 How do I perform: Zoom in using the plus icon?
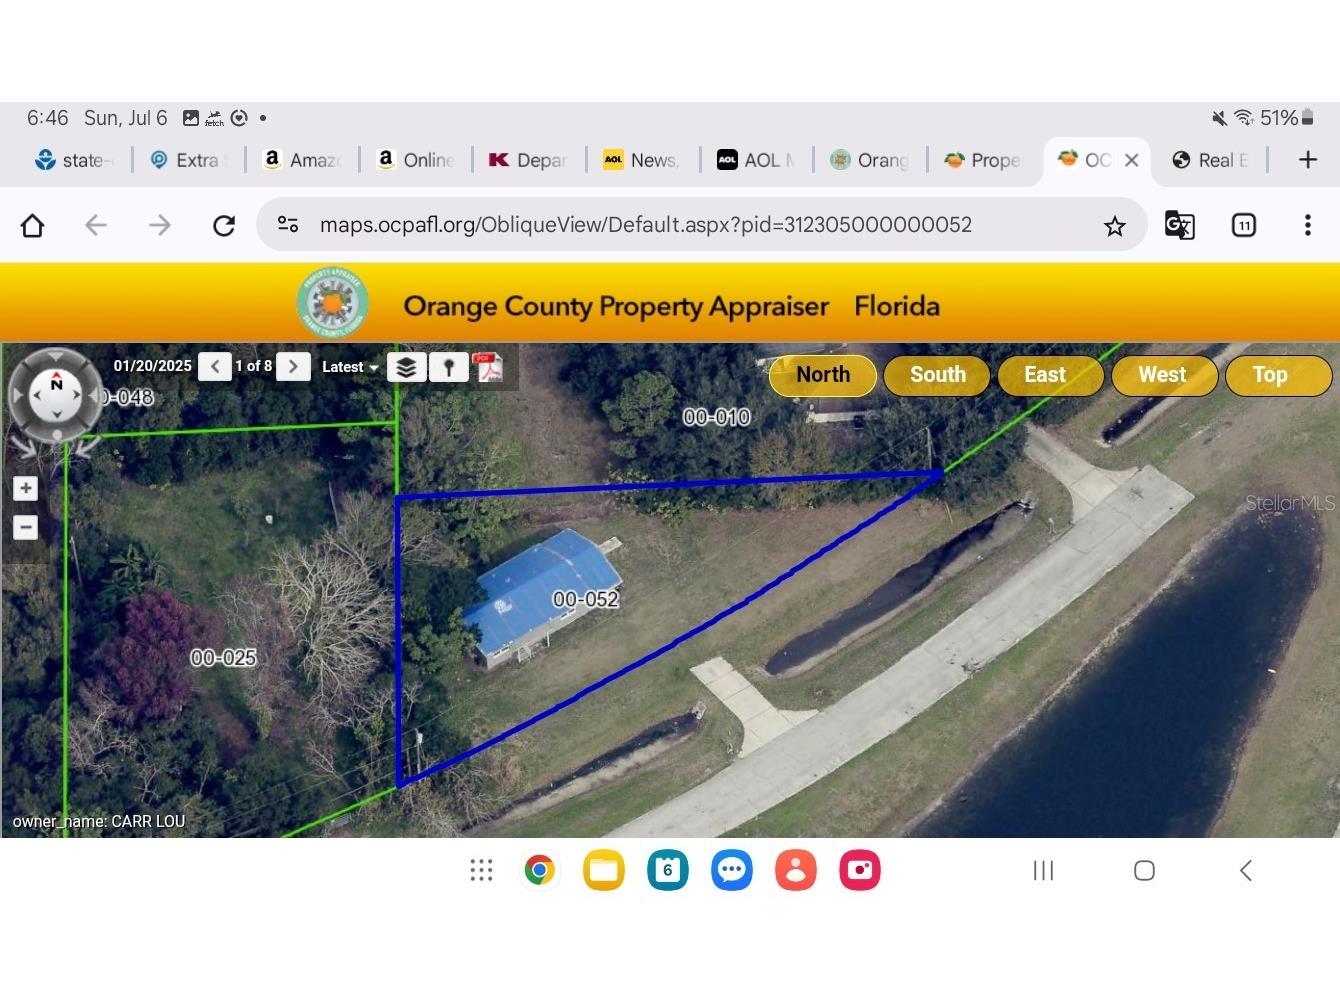tap(25, 488)
